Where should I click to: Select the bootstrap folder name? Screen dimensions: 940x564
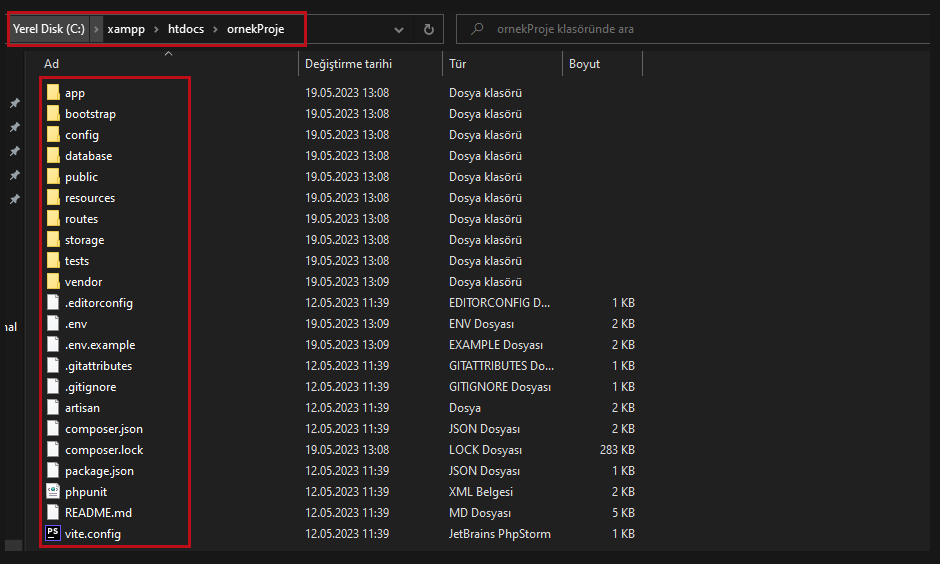[91, 114]
